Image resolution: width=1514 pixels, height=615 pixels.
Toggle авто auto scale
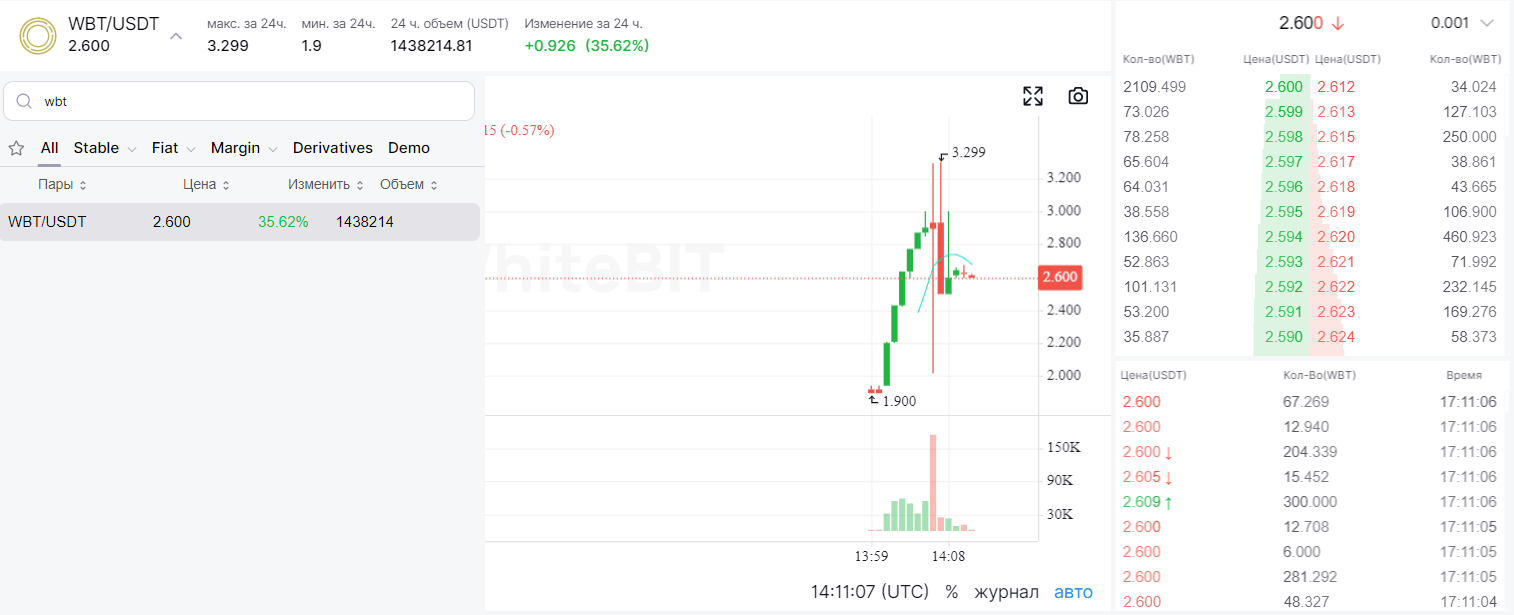(1073, 592)
